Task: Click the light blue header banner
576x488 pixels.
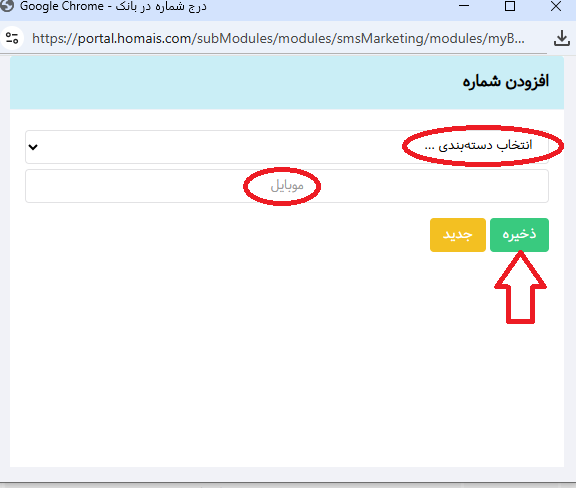Action: (287, 83)
